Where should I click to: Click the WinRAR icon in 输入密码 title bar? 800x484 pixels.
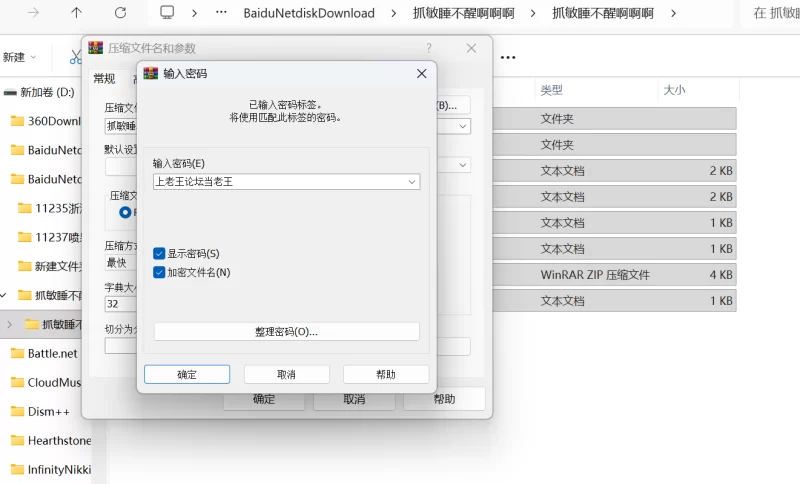point(151,73)
